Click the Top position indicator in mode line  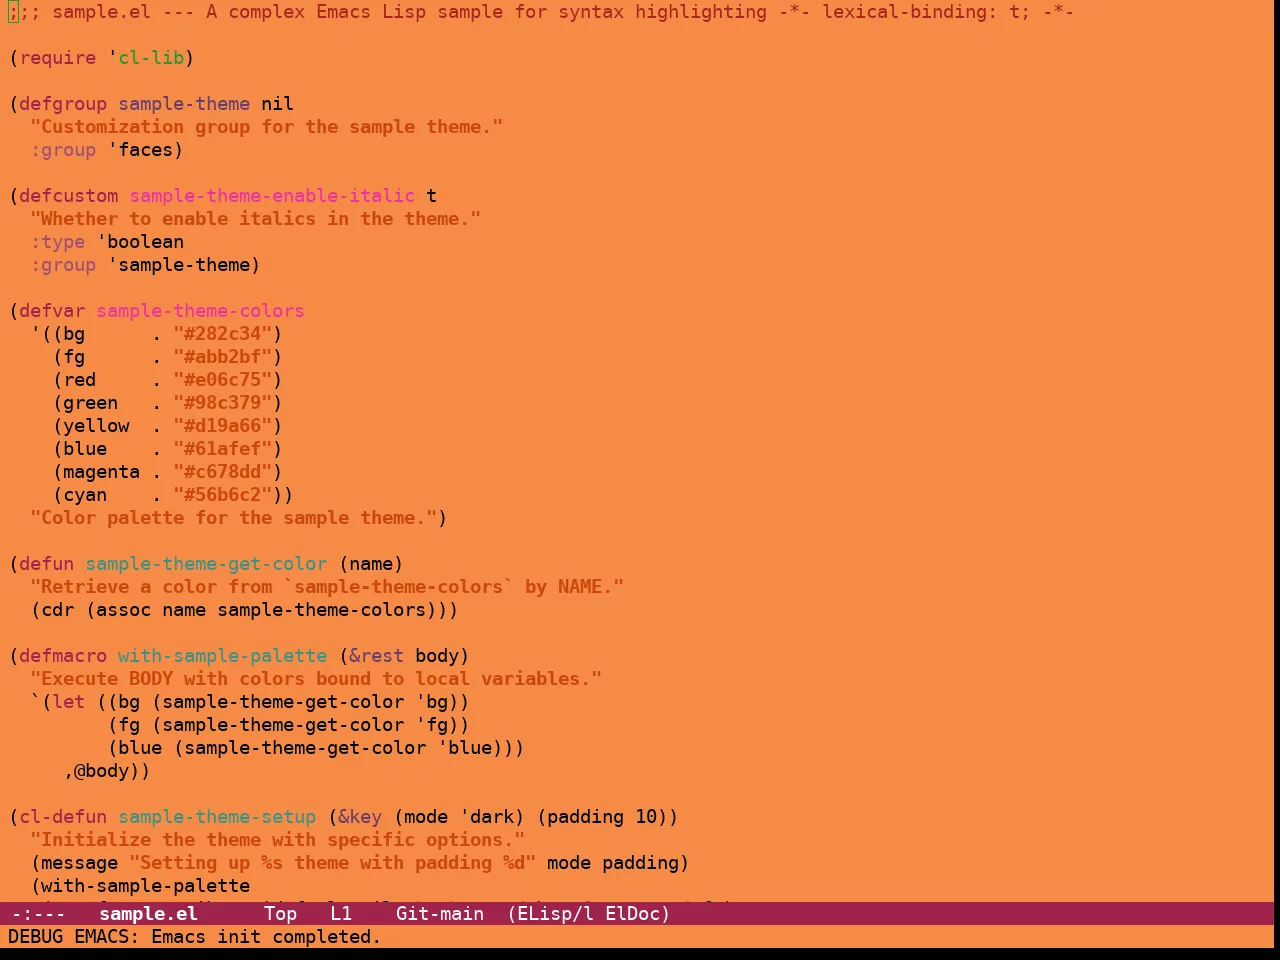pos(281,913)
